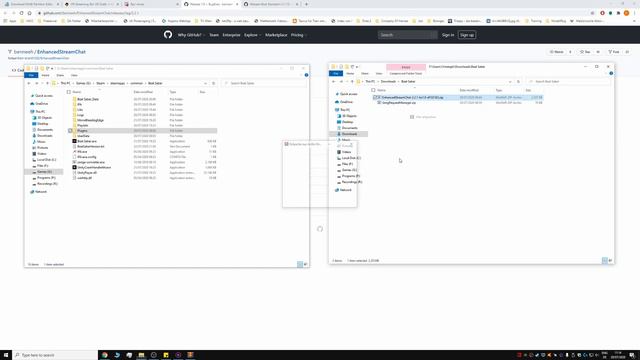Viewport: 640px width, 360px height.
Task: Expand the Explore dropdown in GitHub header
Action: point(252,35)
